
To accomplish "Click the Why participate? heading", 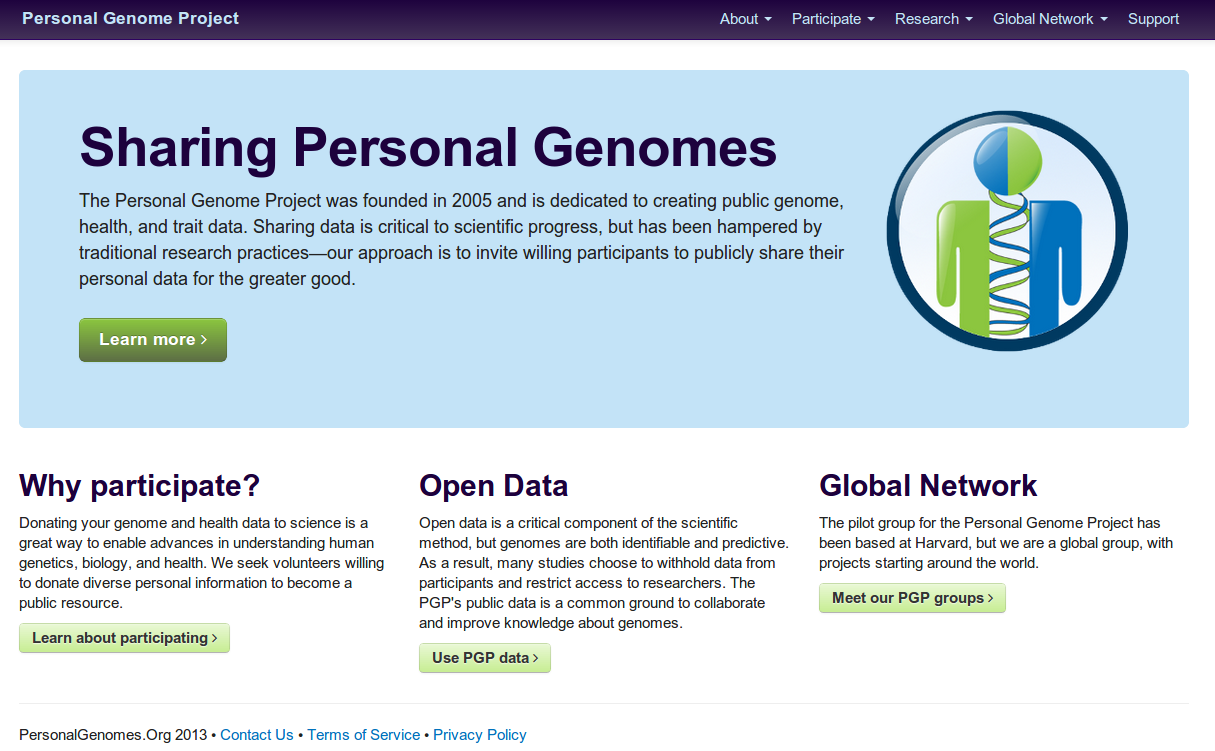I will point(139,486).
